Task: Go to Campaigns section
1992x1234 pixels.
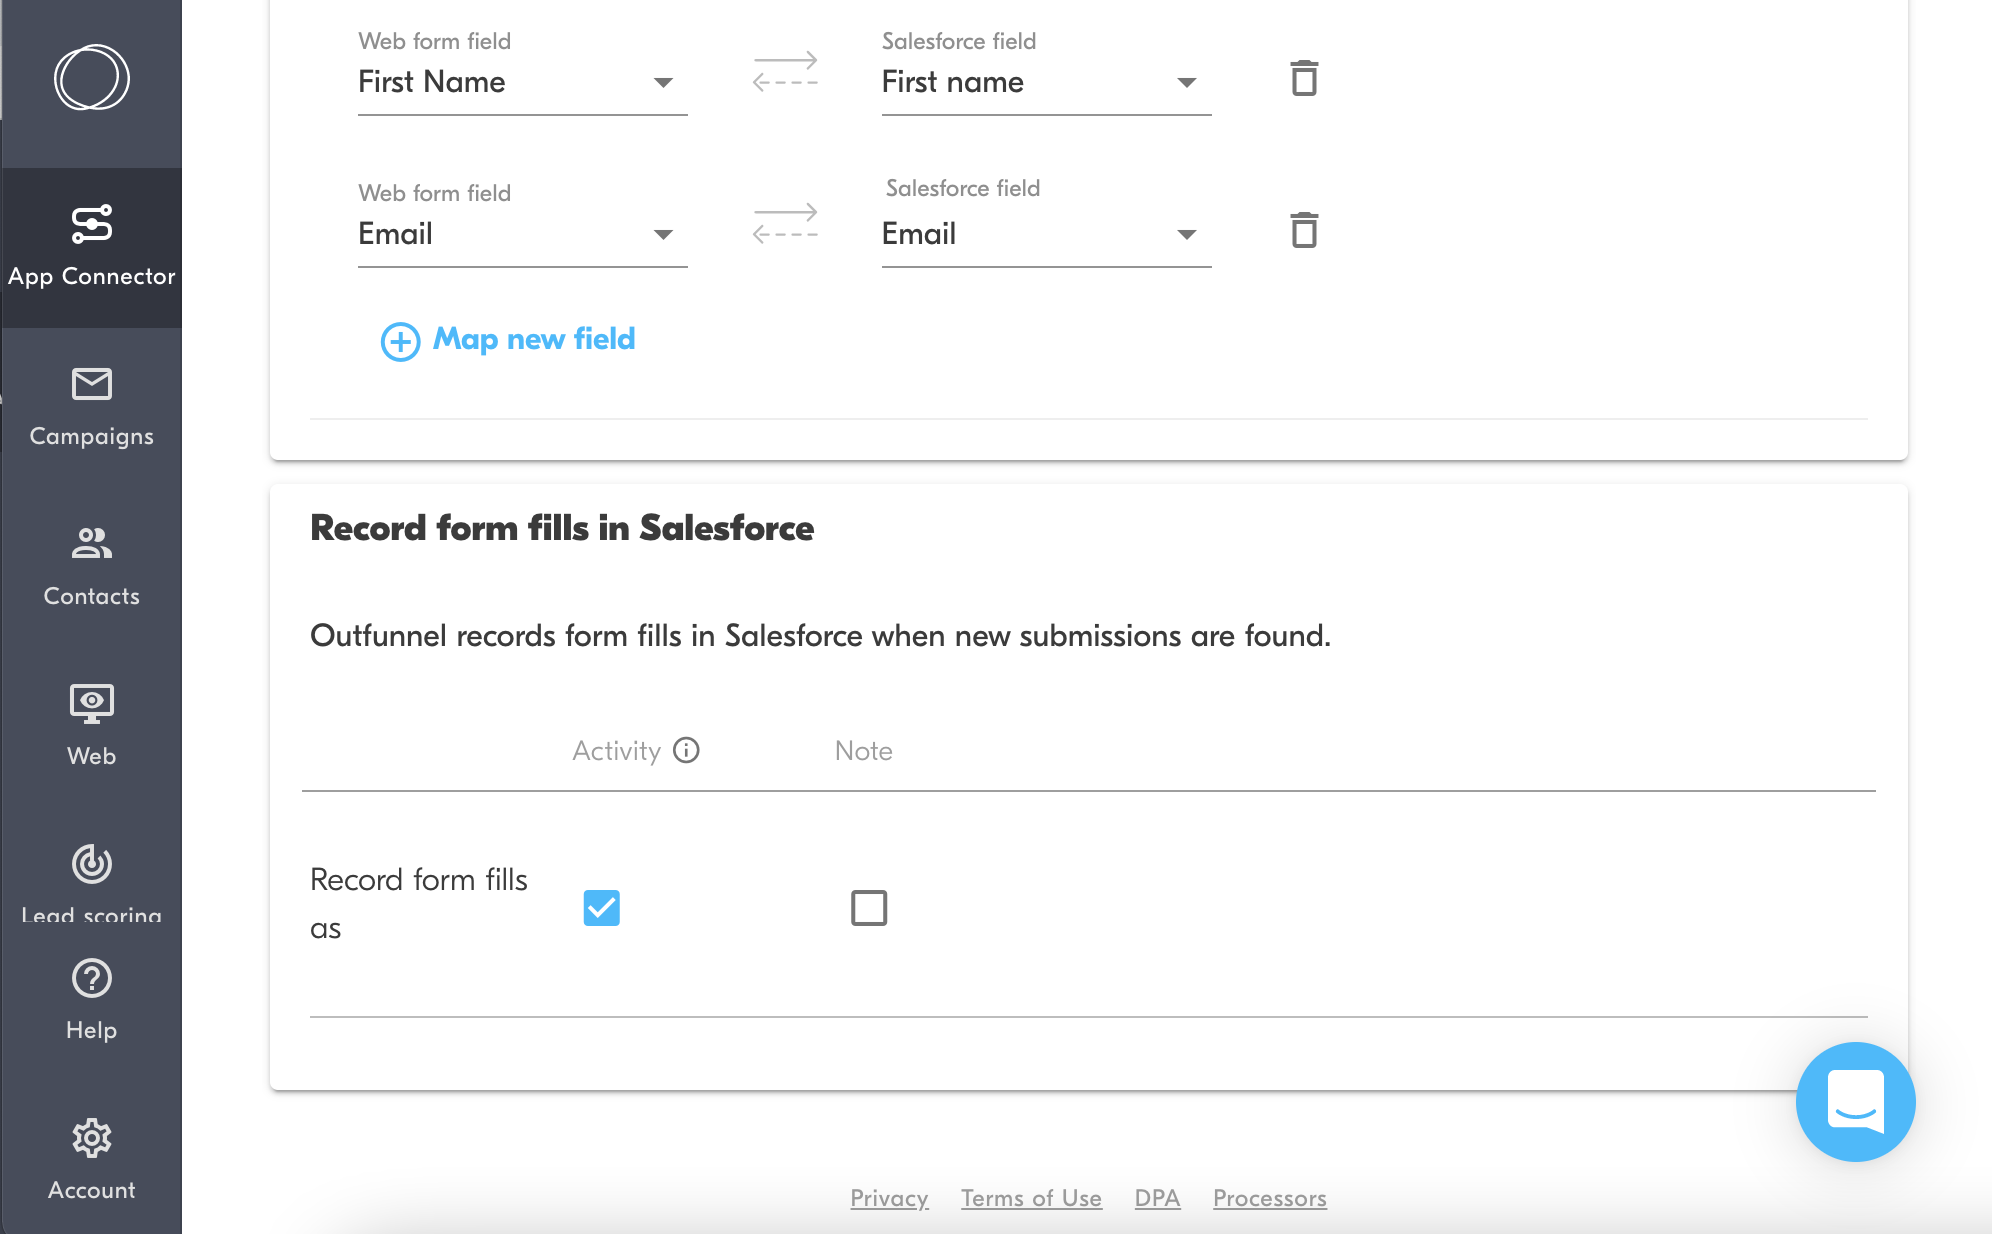Action: 91,406
